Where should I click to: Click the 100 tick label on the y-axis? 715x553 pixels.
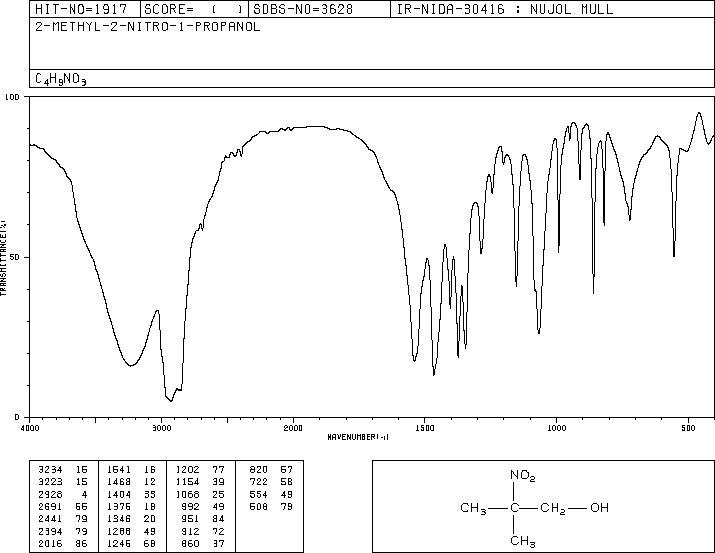(x=13, y=97)
